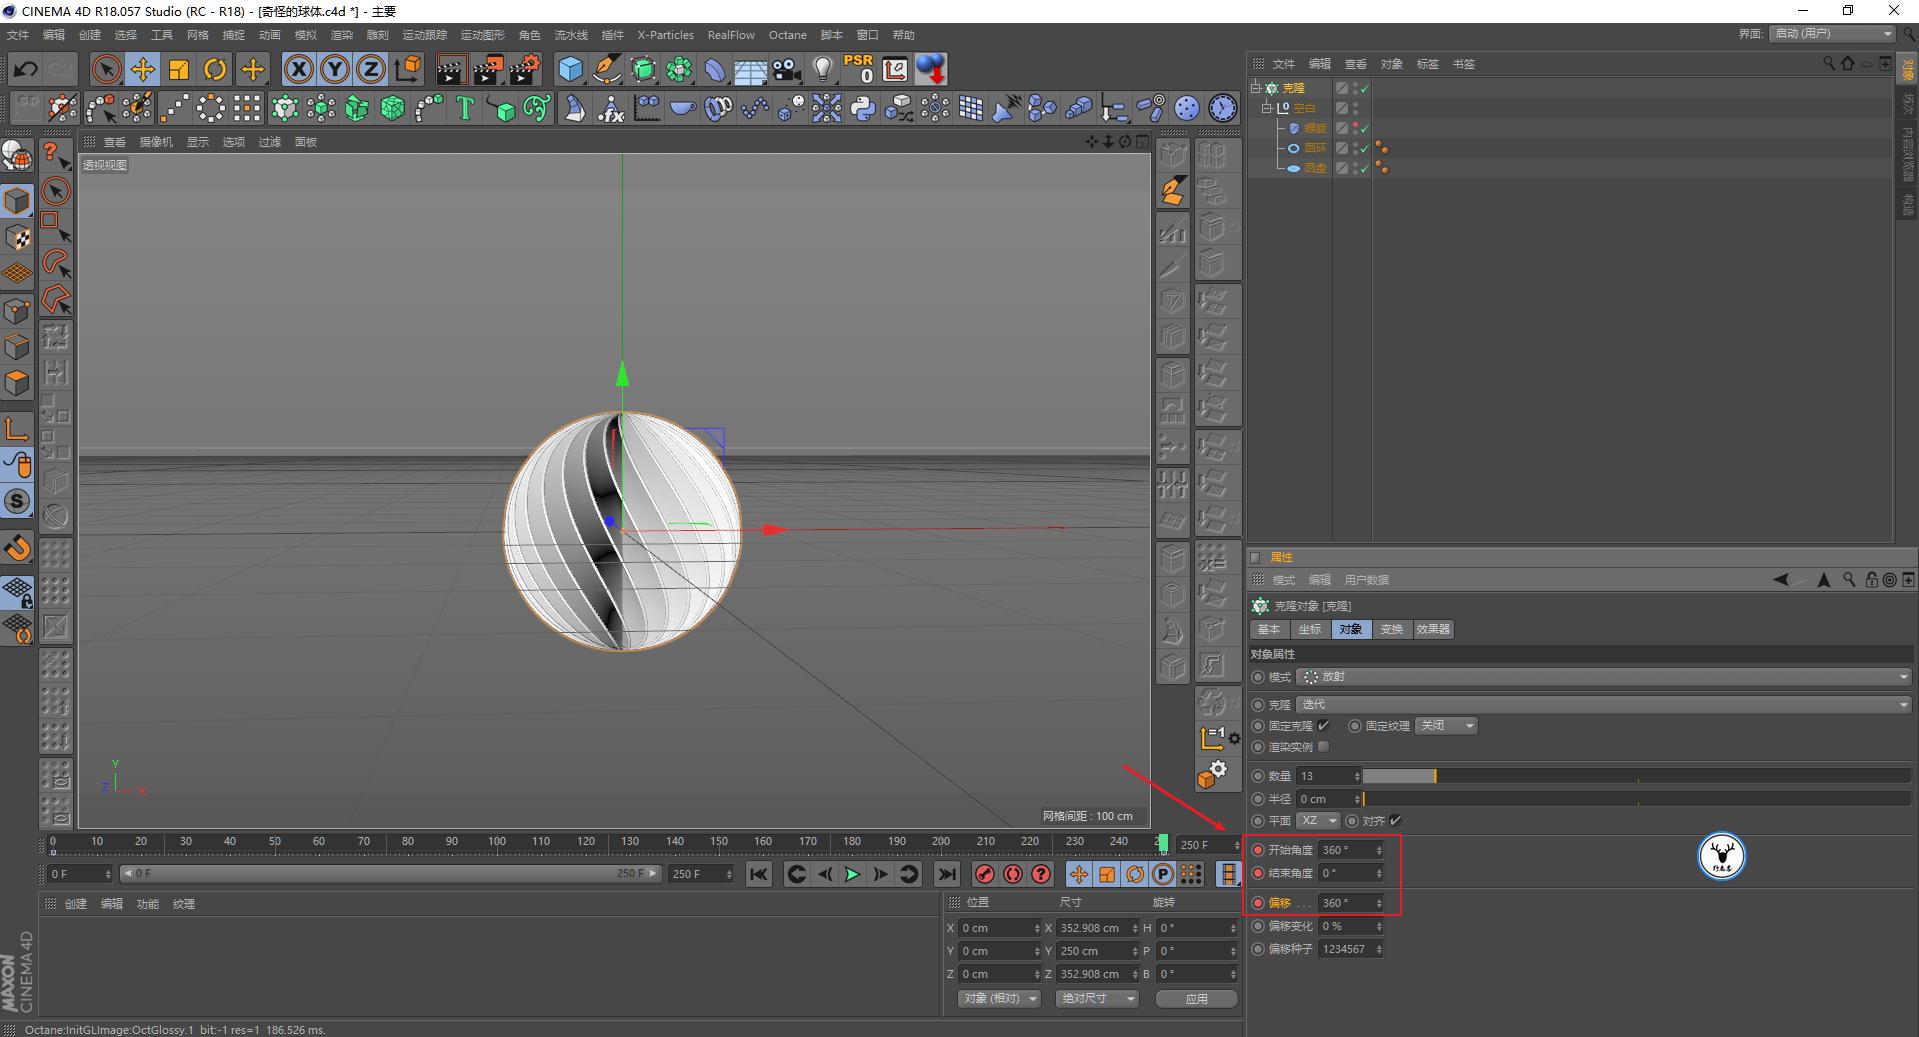
Task: Switch to the 效果器 tab in attributes
Action: 1432,629
